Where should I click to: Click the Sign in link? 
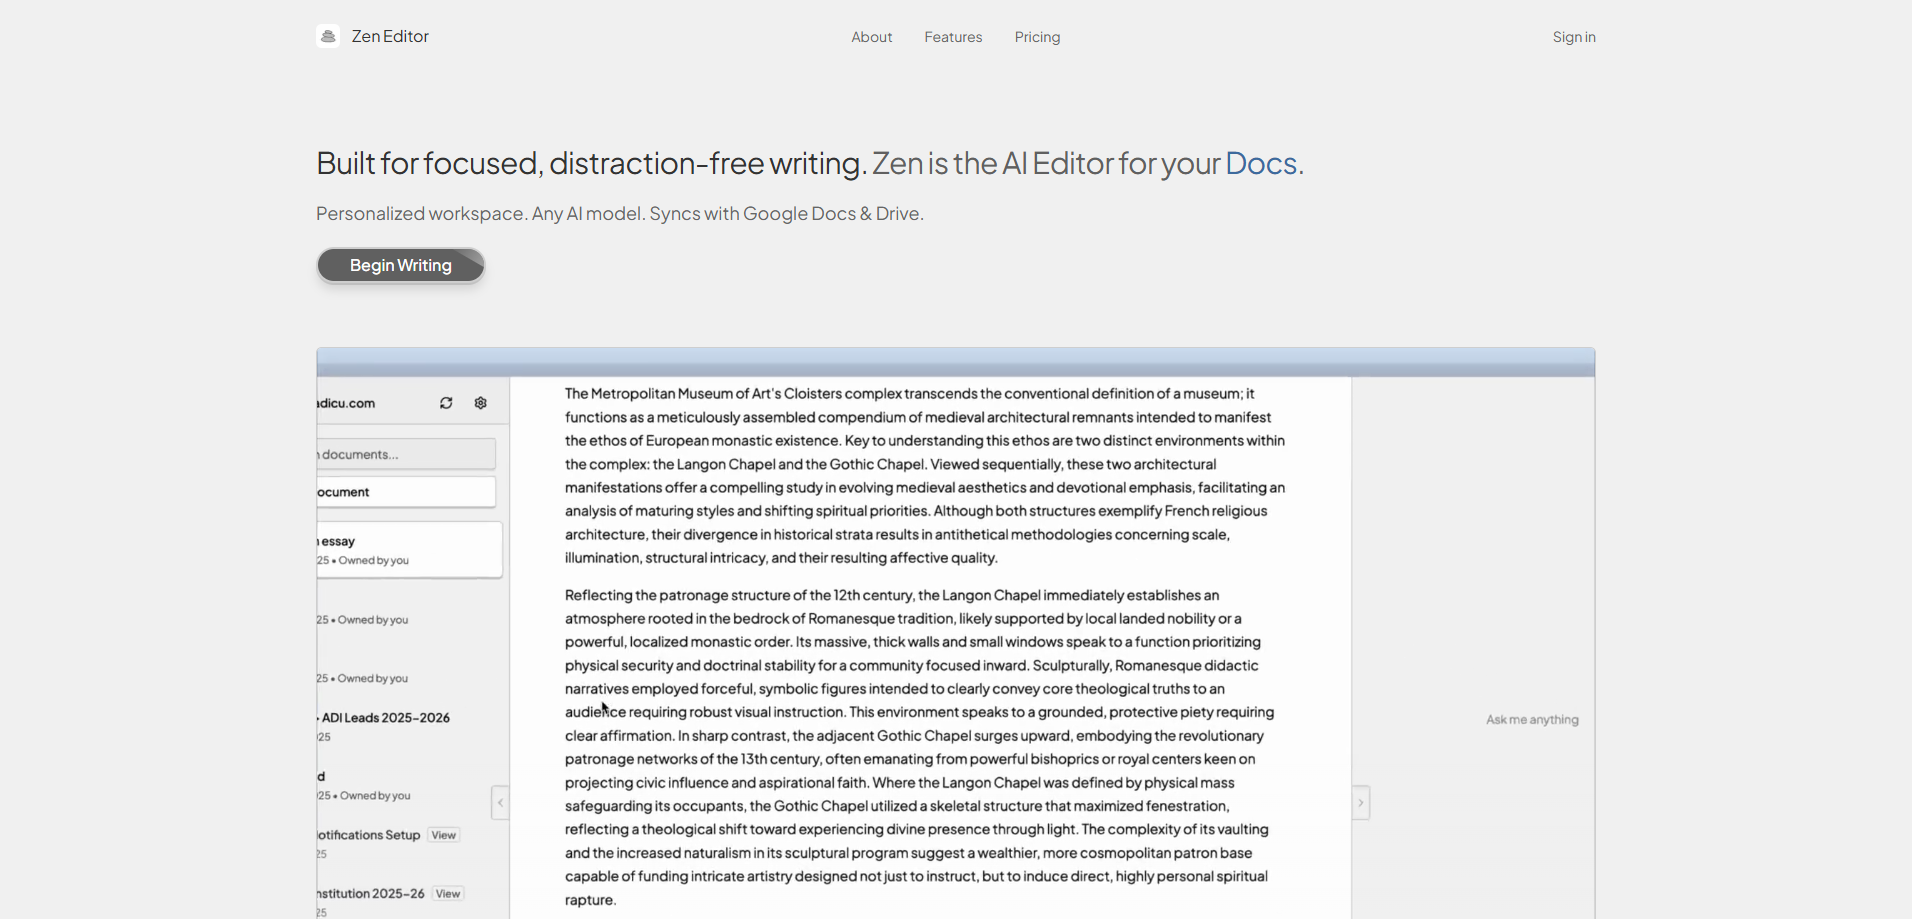click(1574, 37)
